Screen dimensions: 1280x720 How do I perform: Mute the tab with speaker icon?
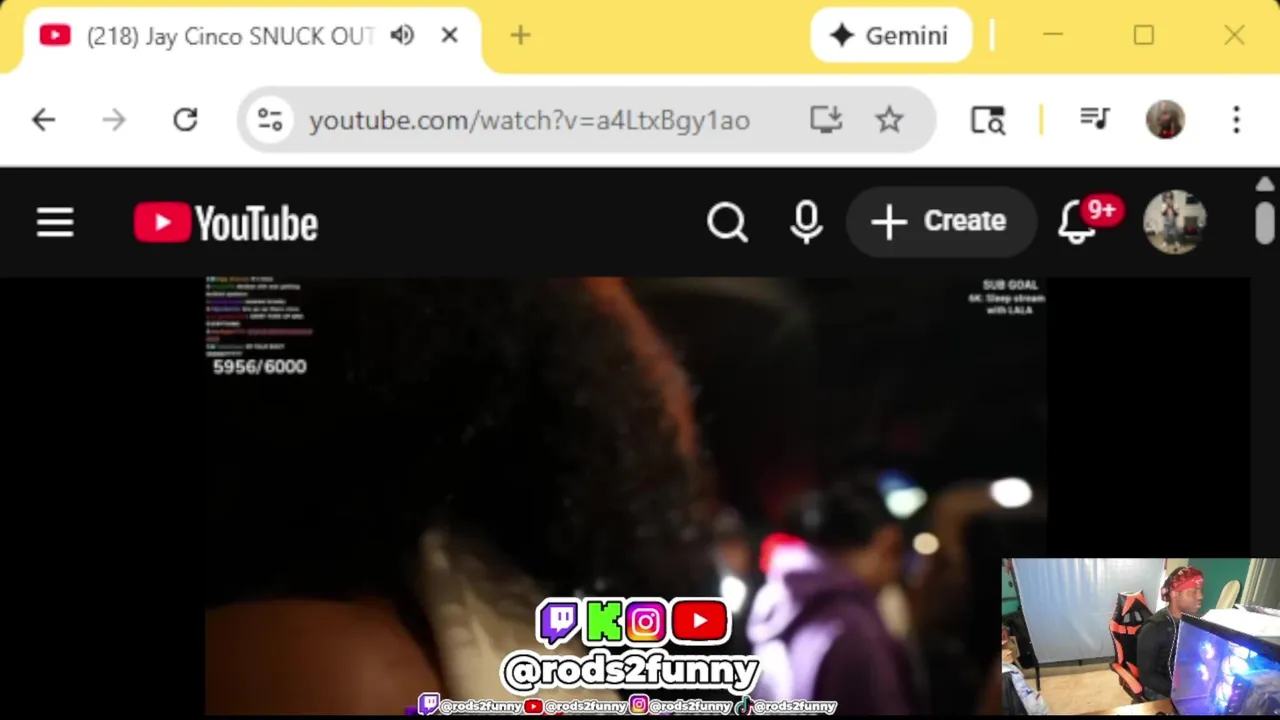(402, 36)
